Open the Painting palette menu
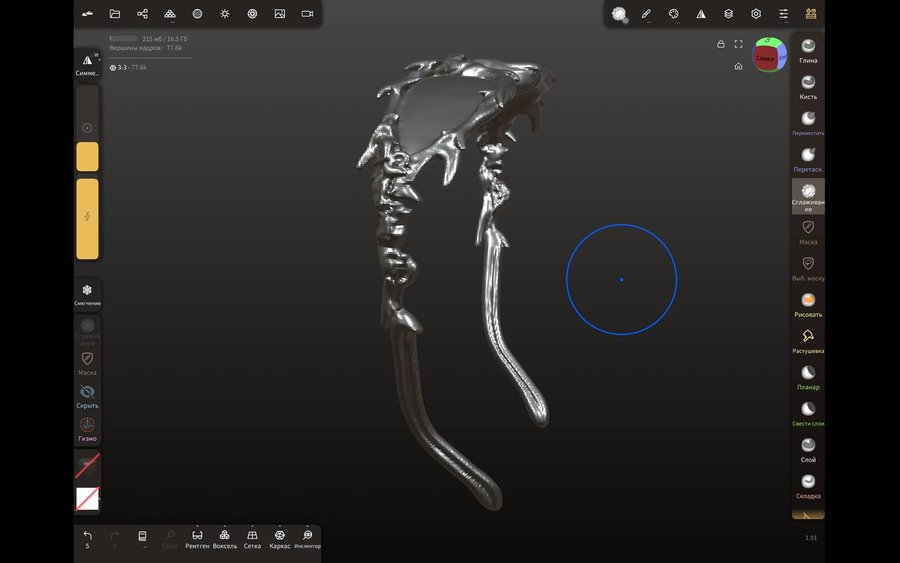 [674, 14]
